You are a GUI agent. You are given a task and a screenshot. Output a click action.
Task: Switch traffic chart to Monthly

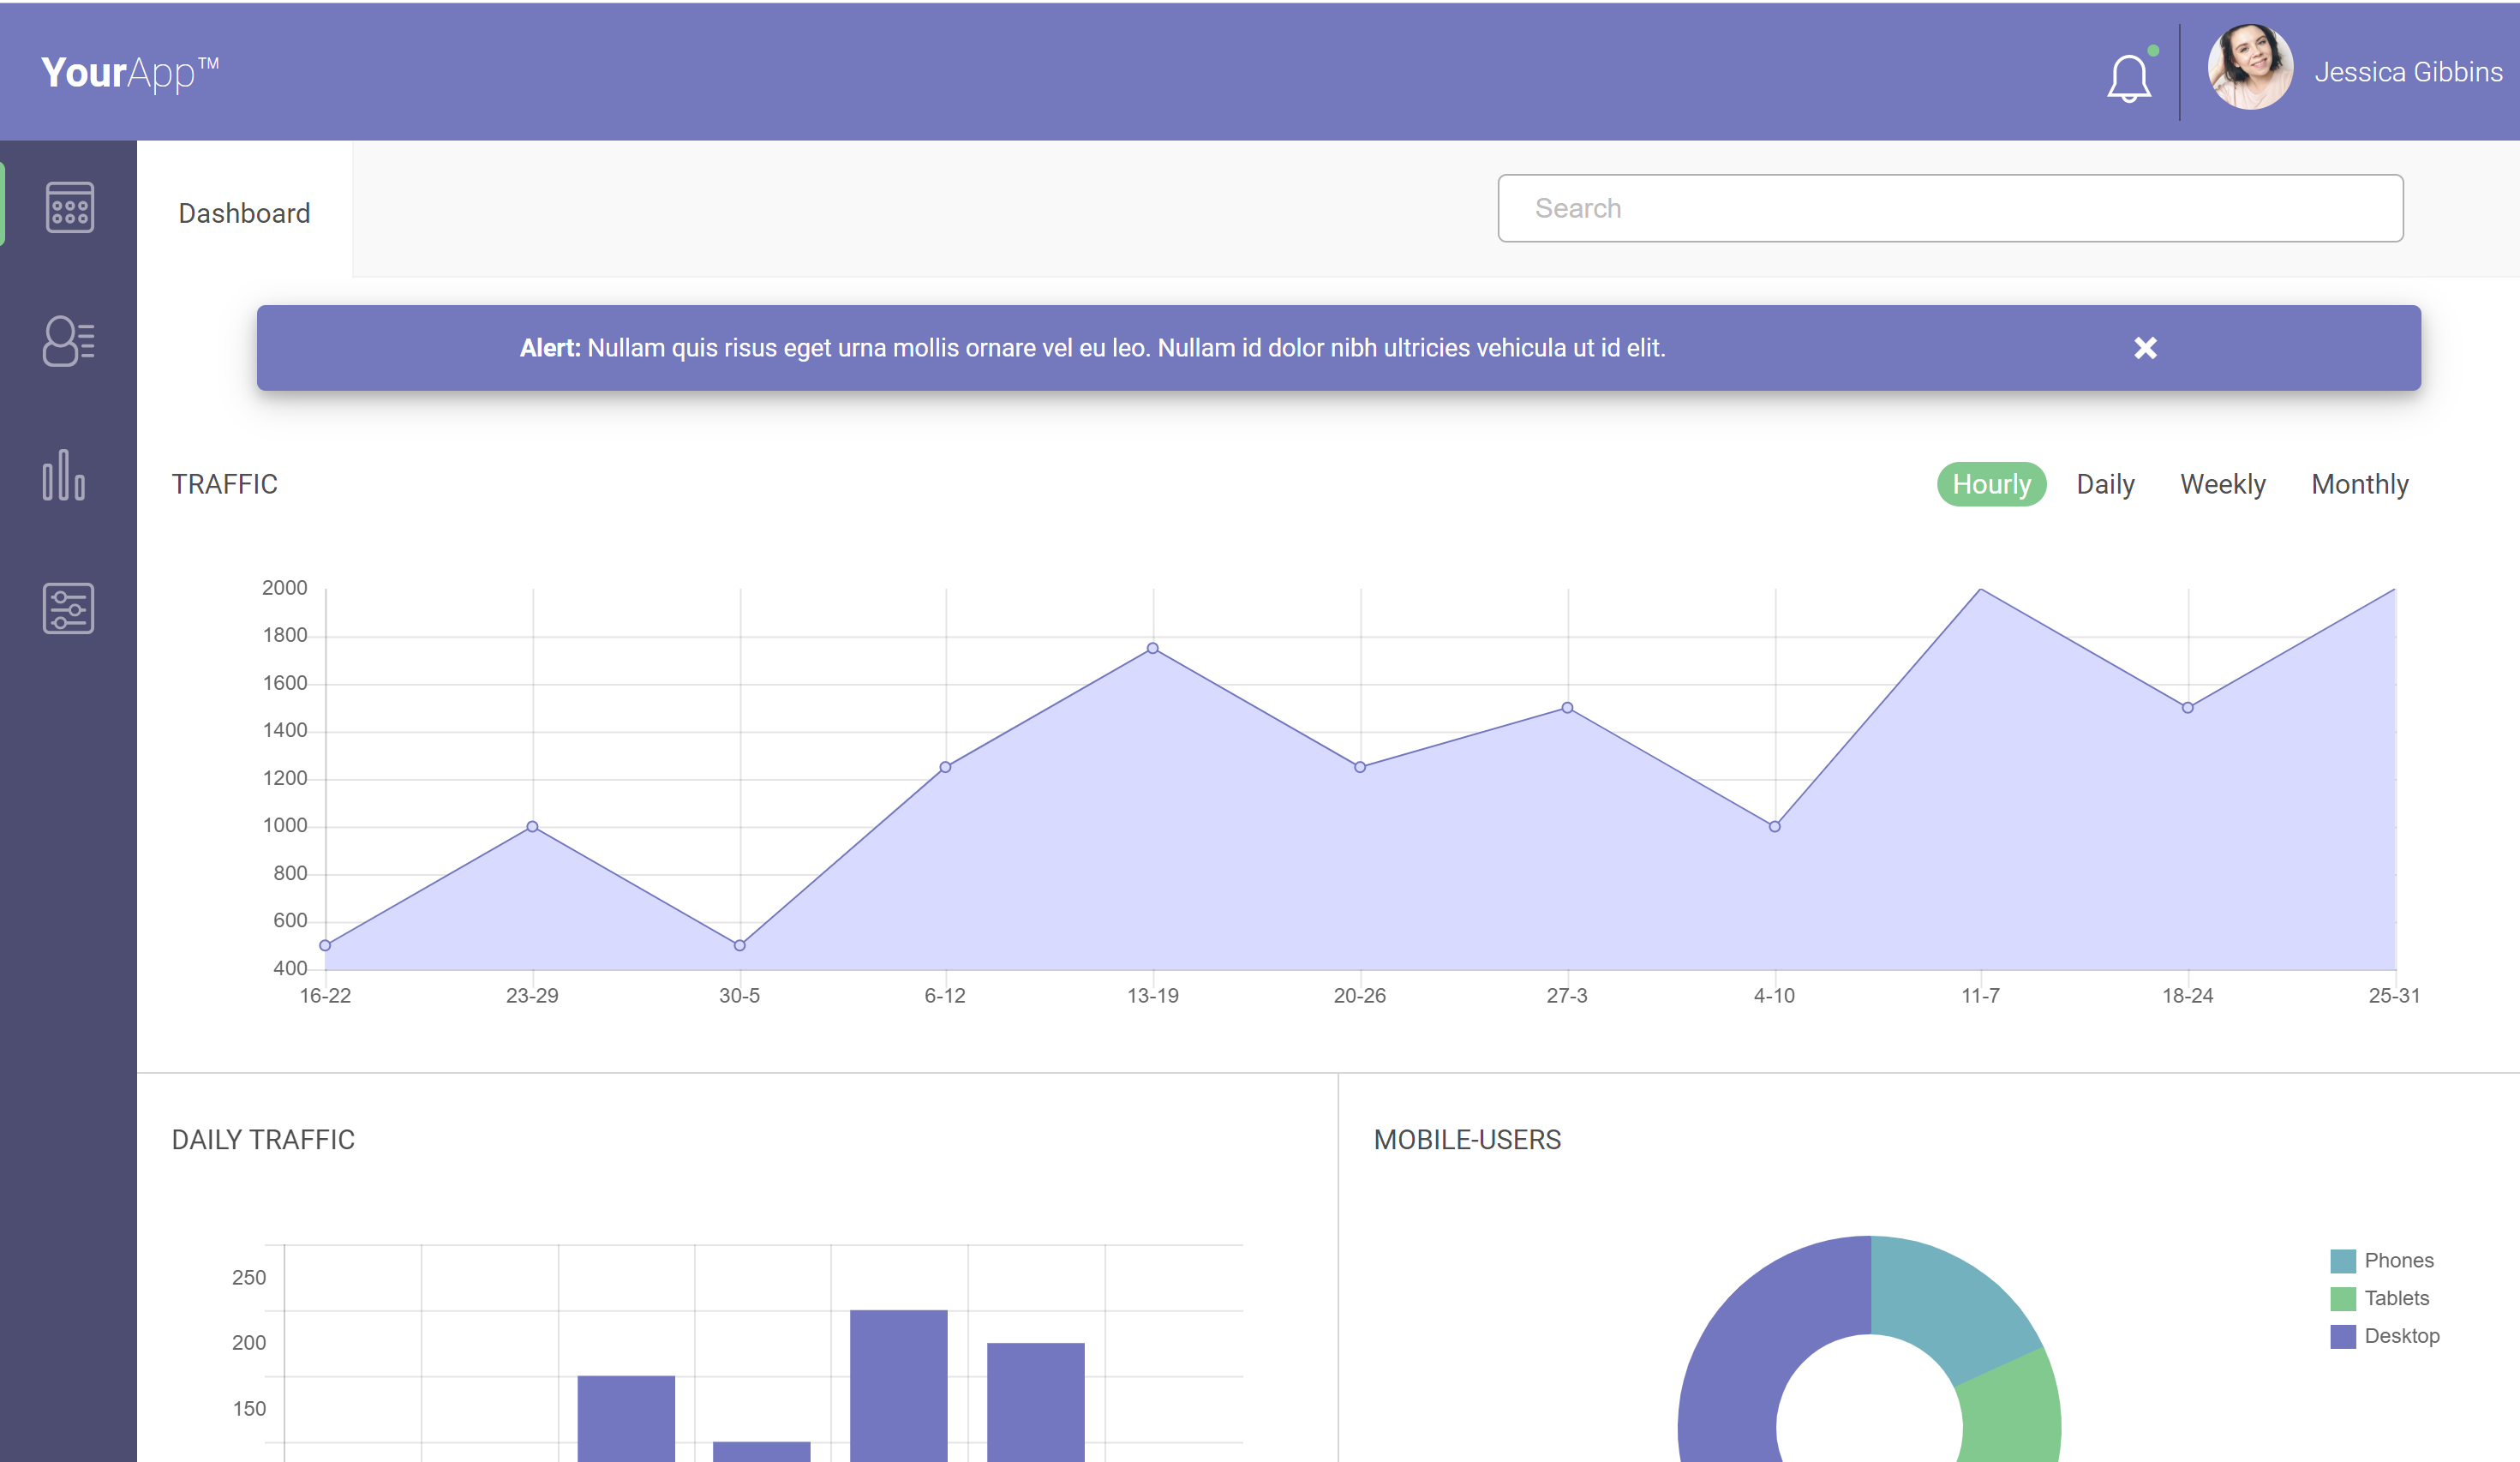pyautogui.click(x=2359, y=484)
